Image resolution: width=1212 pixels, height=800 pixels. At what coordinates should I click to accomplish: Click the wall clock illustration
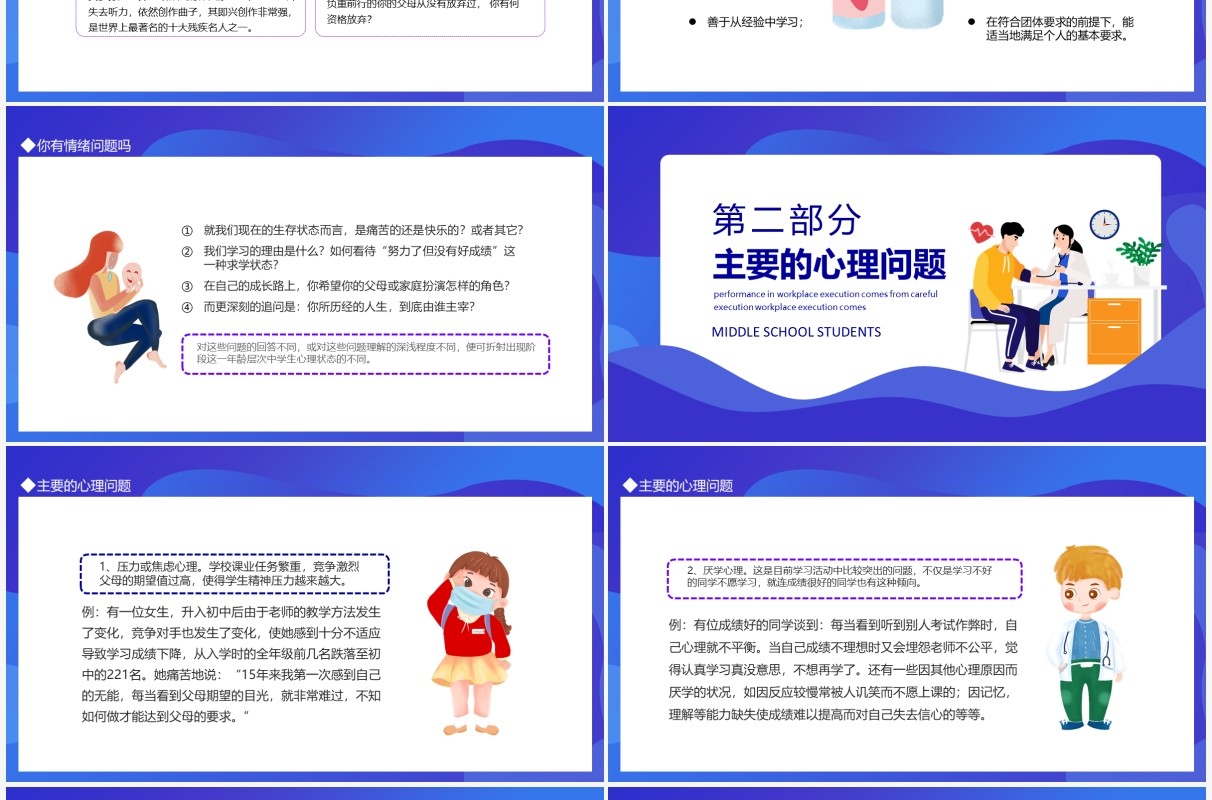click(x=1104, y=224)
